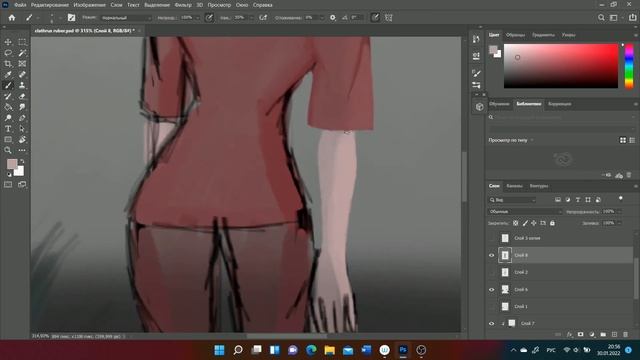
Task: Open brush blend mode dropdown Нормальный
Action: (x=126, y=18)
